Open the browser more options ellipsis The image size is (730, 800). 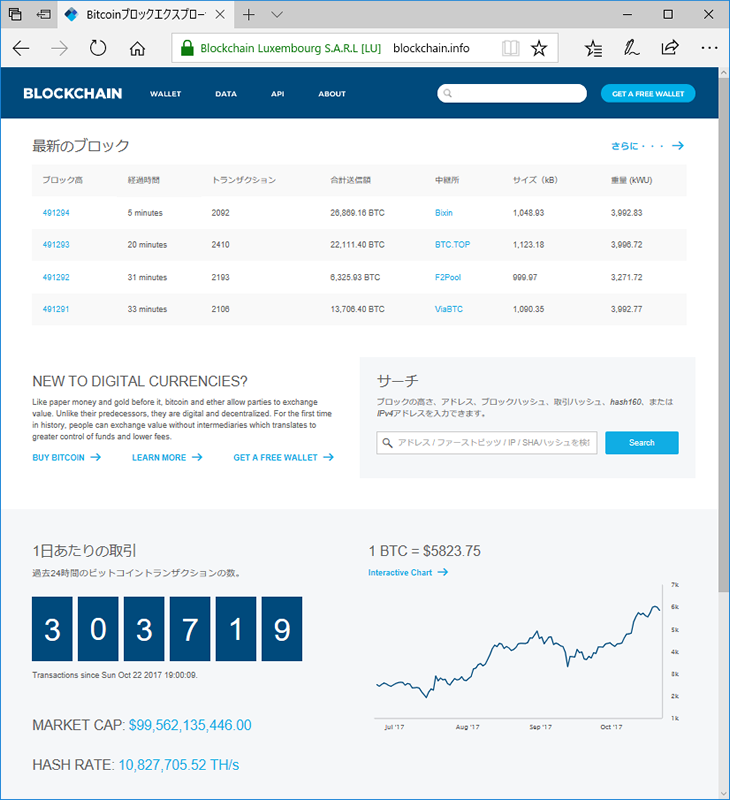coord(709,48)
